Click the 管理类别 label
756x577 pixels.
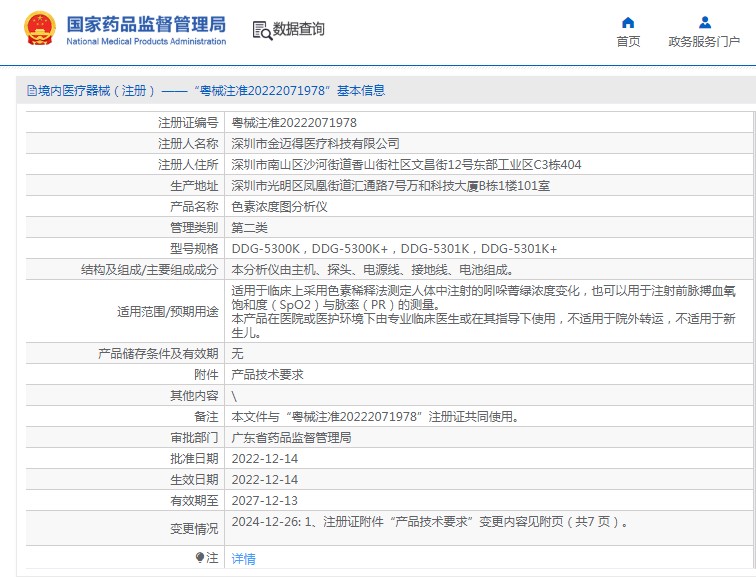point(194,228)
